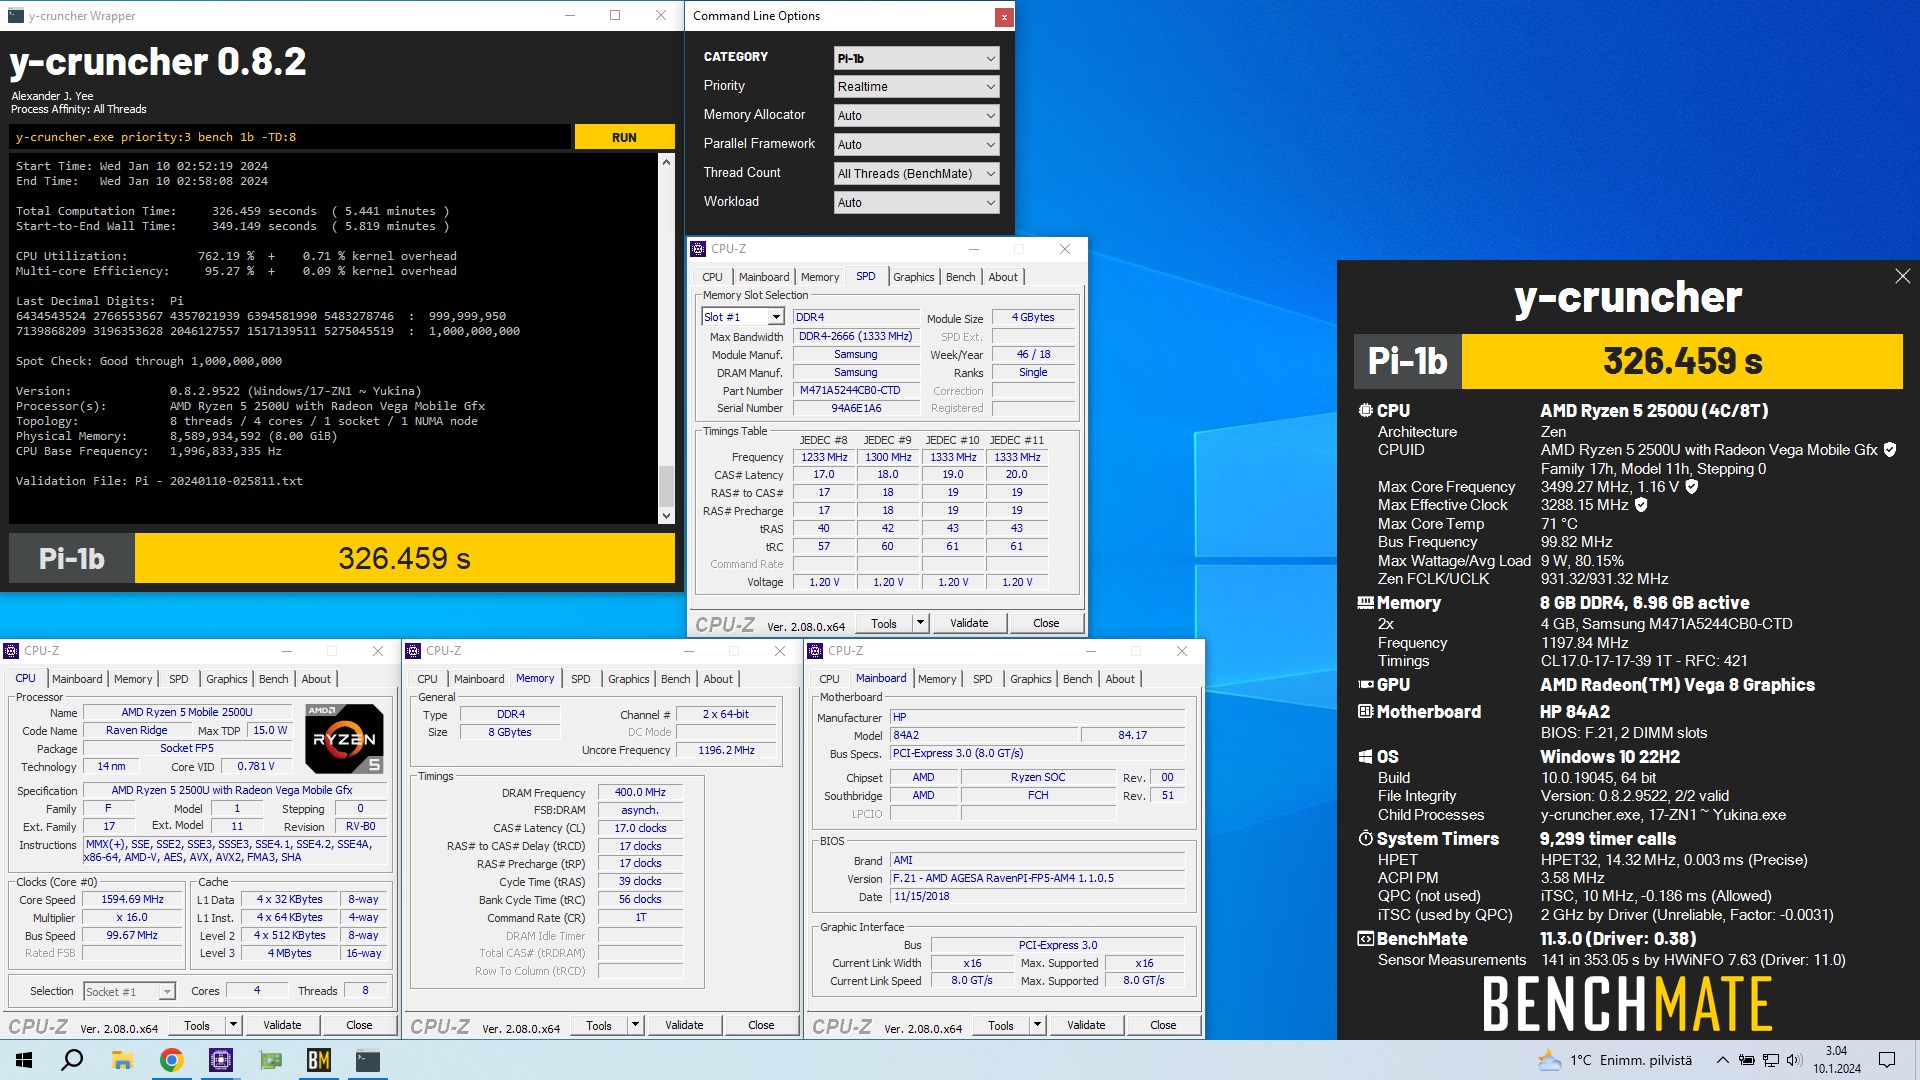Click the verified shield beside Max Core Frequency
Screen dimensions: 1920x1080
tap(1692, 487)
